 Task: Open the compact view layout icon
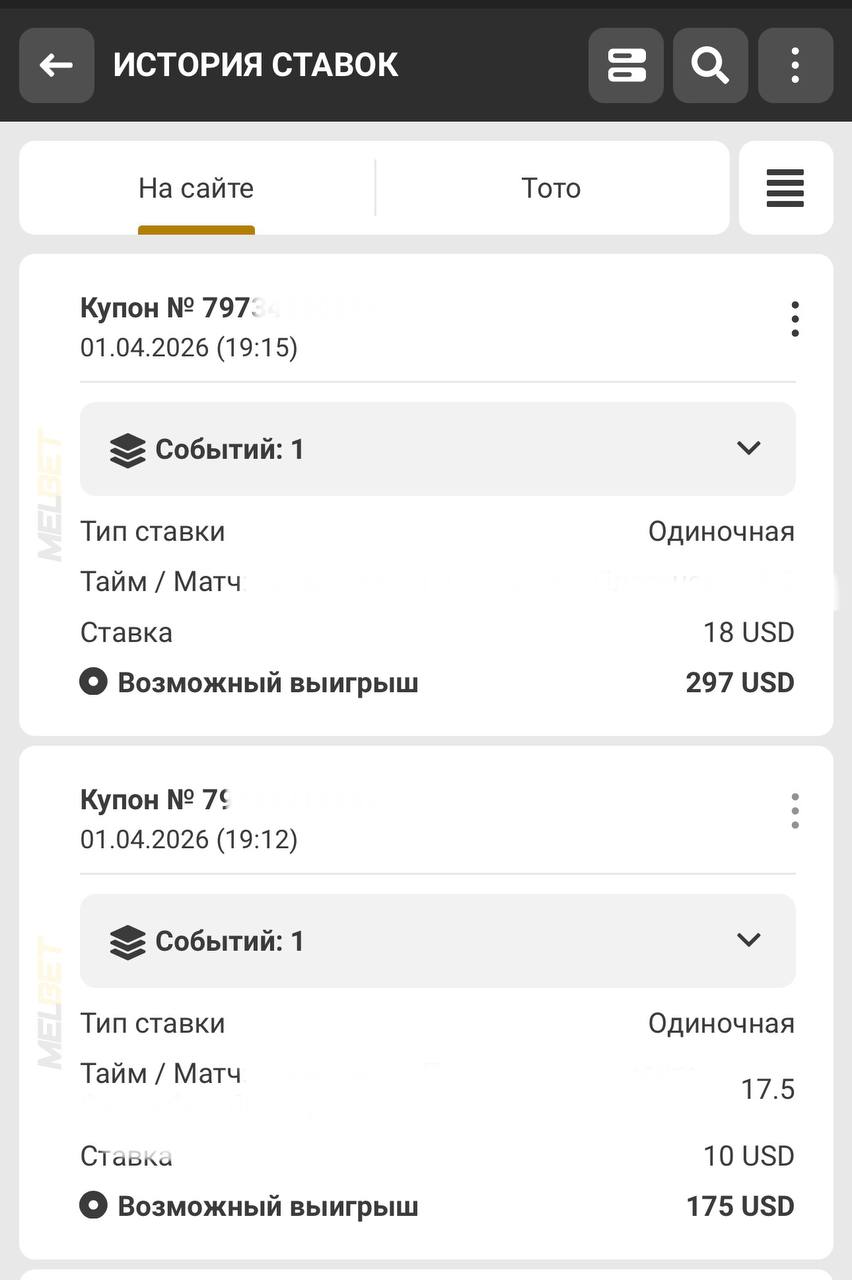point(626,66)
